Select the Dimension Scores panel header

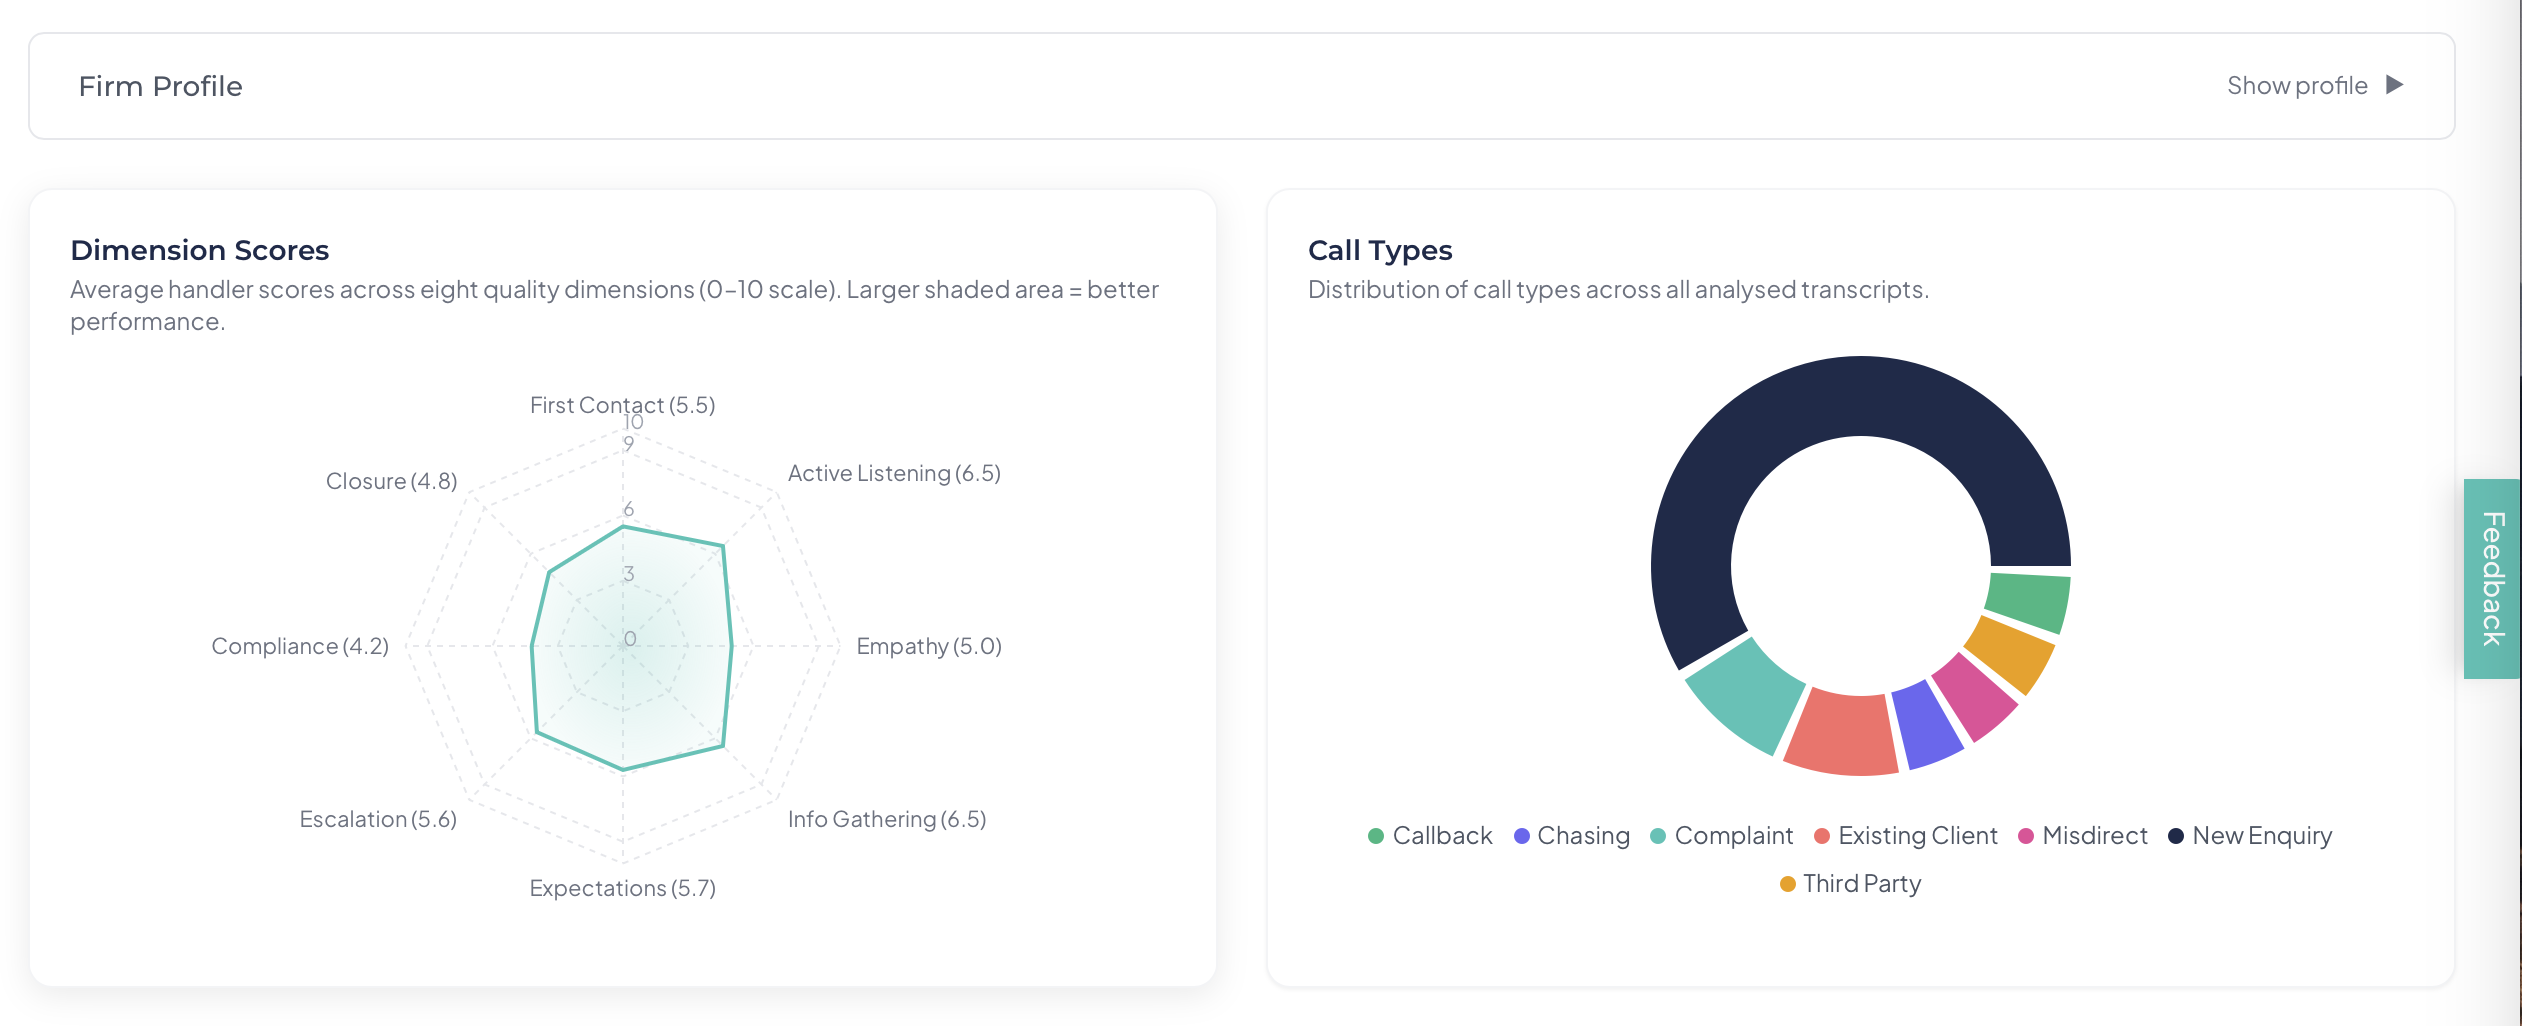199,250
